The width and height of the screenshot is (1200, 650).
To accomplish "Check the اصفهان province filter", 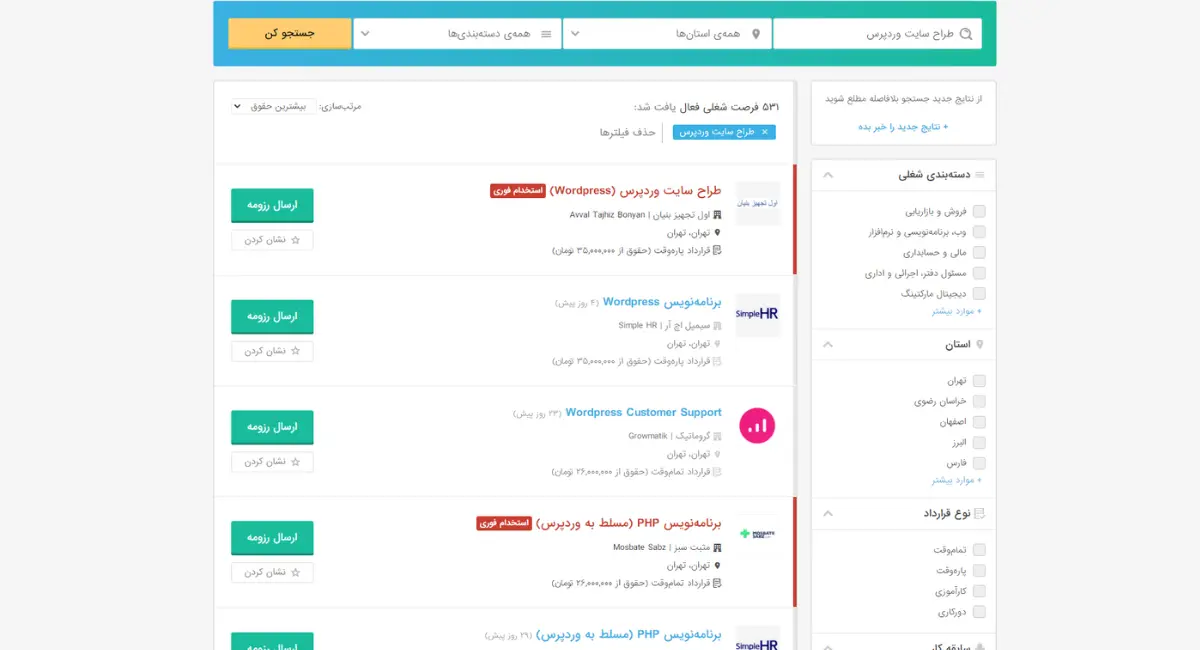I will pos(979,422).
